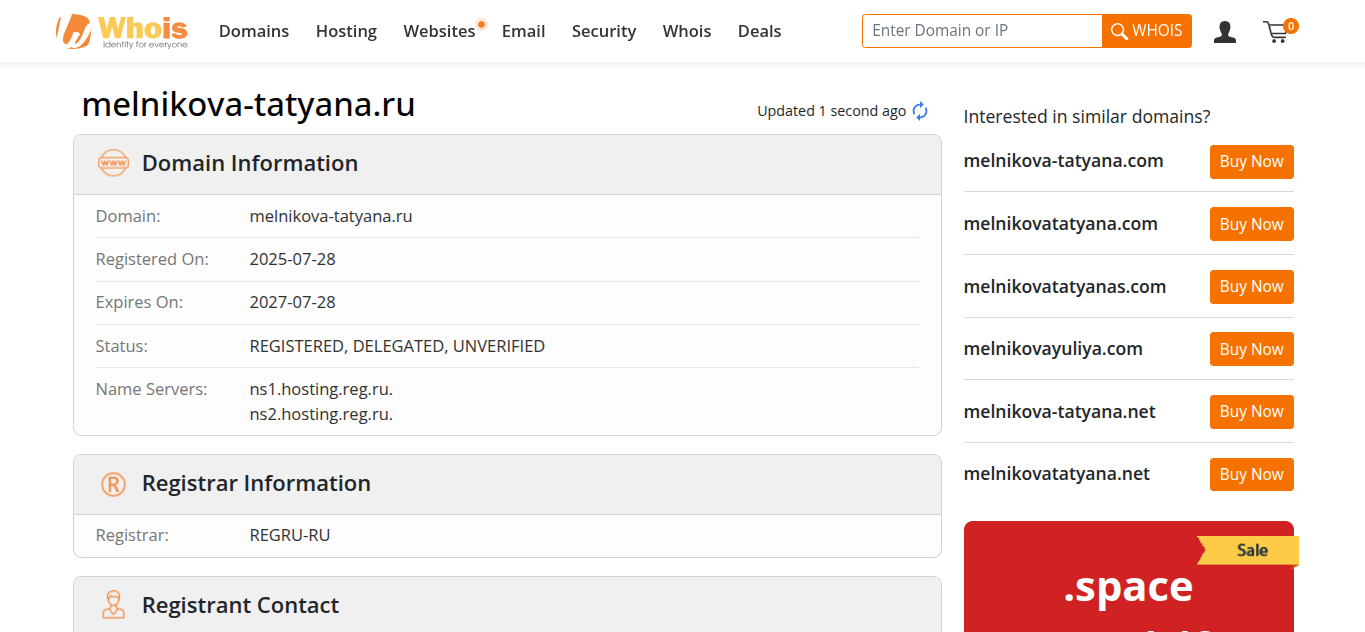Click the suggested domain melnikova-tatyana.com
This screenshot has height=632, width=1365.
tap(1063, 161)
